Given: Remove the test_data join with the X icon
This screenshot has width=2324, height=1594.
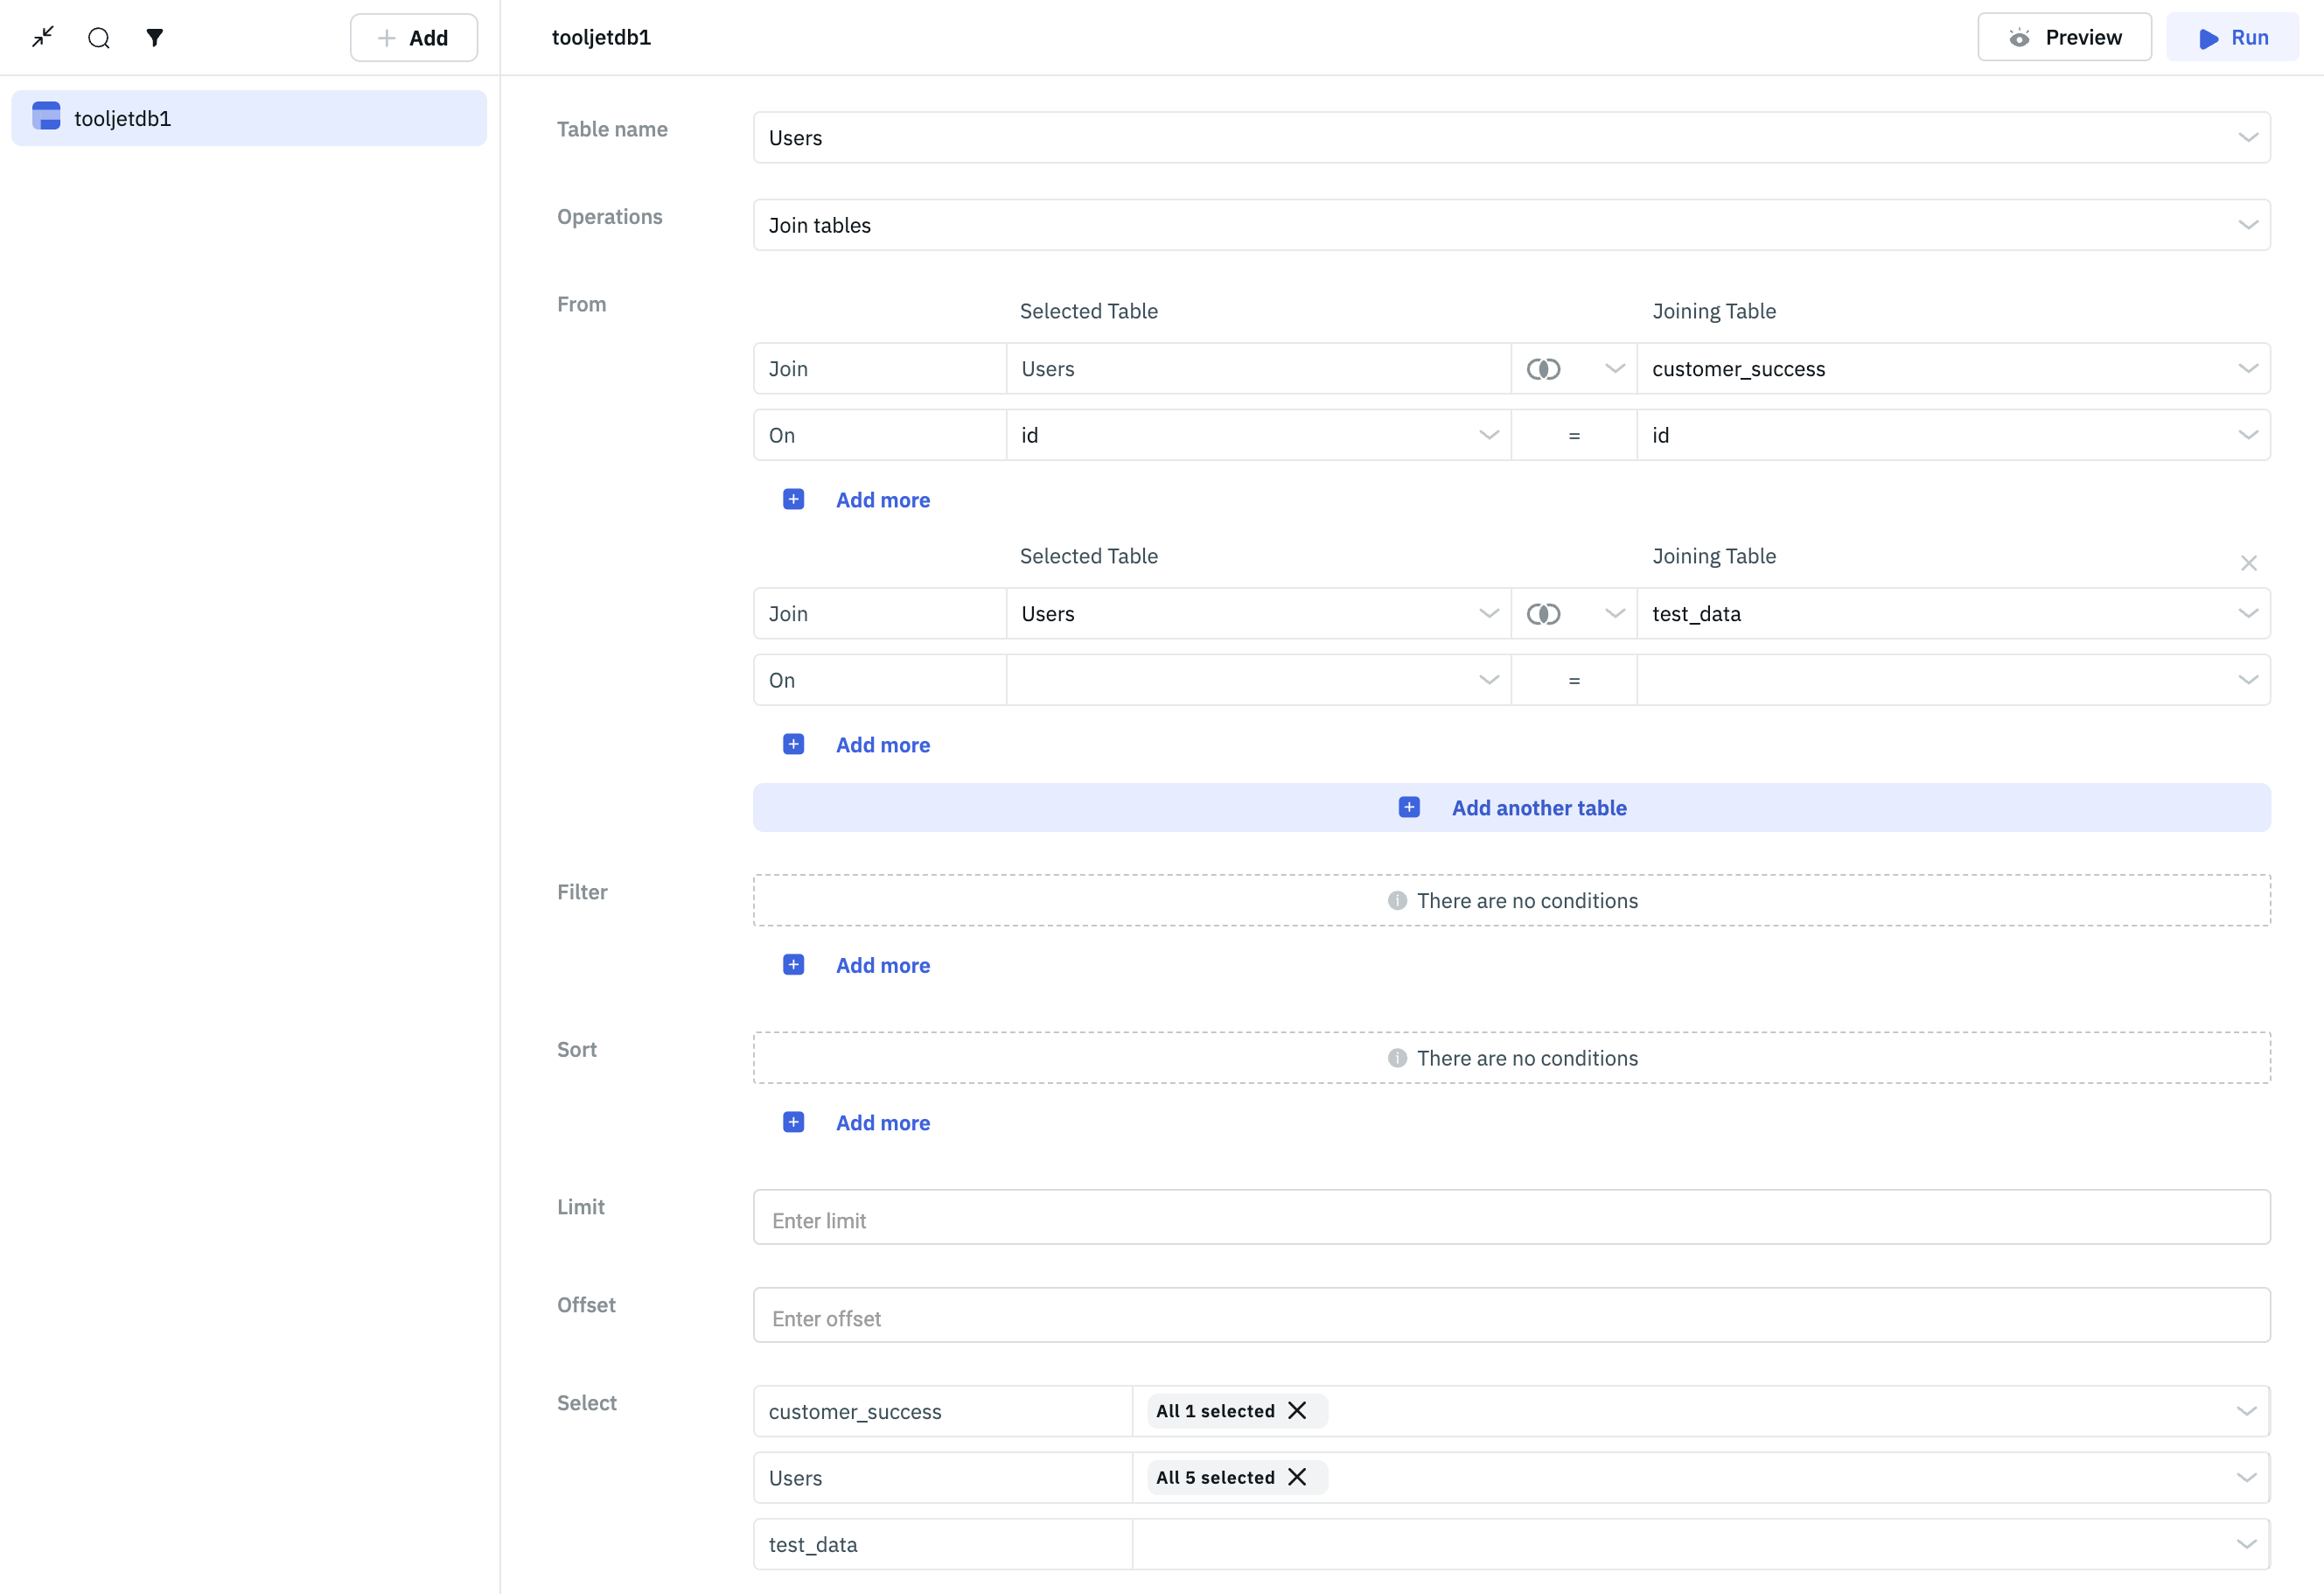Looking at the screenshot, I should [x=2248, y=563].
